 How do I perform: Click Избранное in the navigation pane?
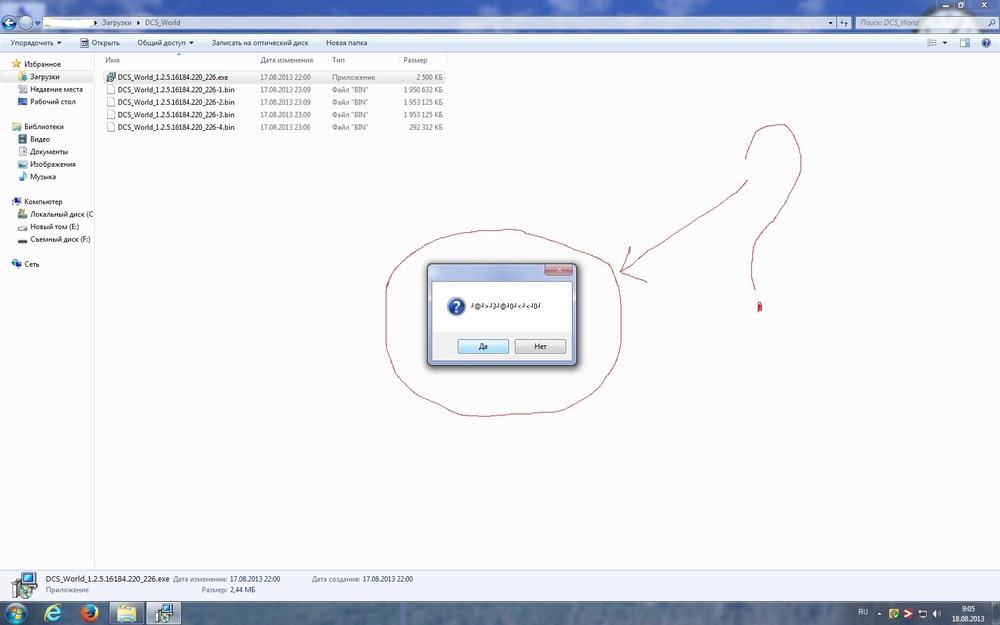click(x=42, y=64)
